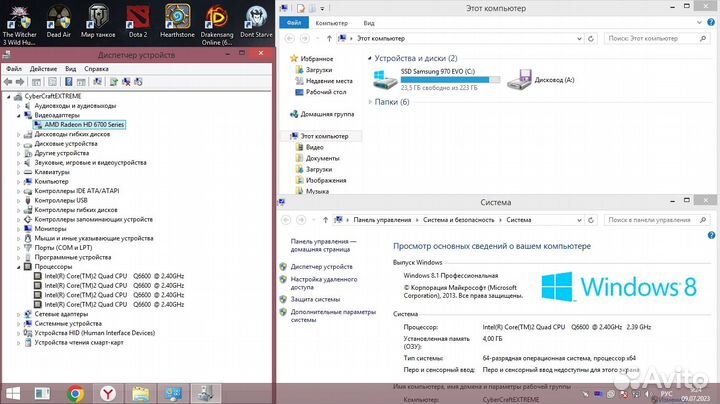Collapse the CyberCraftEXTREME root node
Viewport: 720px width, 404px height.
pyautogui.click(x=9, y=96)
